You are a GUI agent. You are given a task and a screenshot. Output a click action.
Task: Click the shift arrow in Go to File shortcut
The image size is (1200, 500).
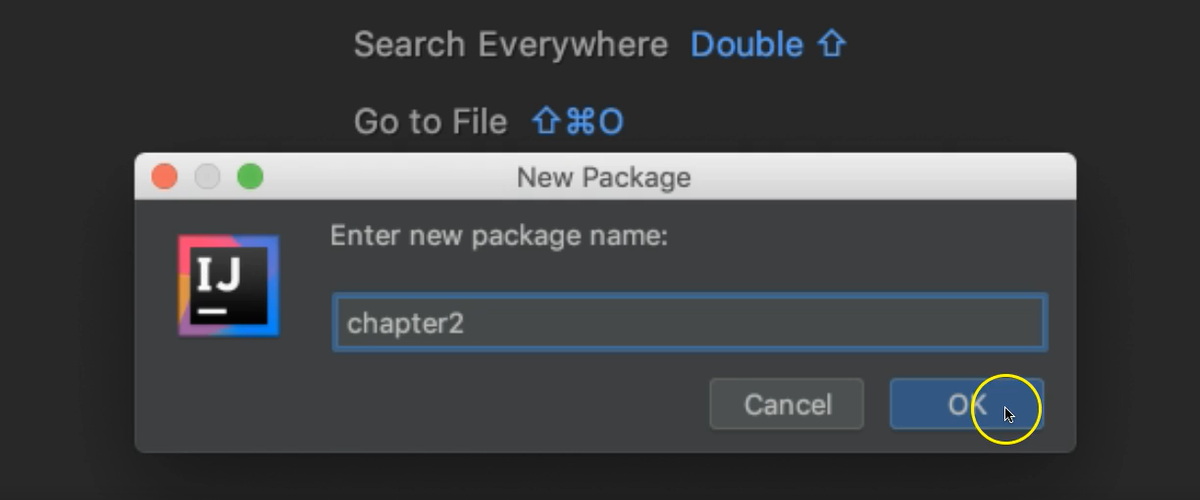546,121
